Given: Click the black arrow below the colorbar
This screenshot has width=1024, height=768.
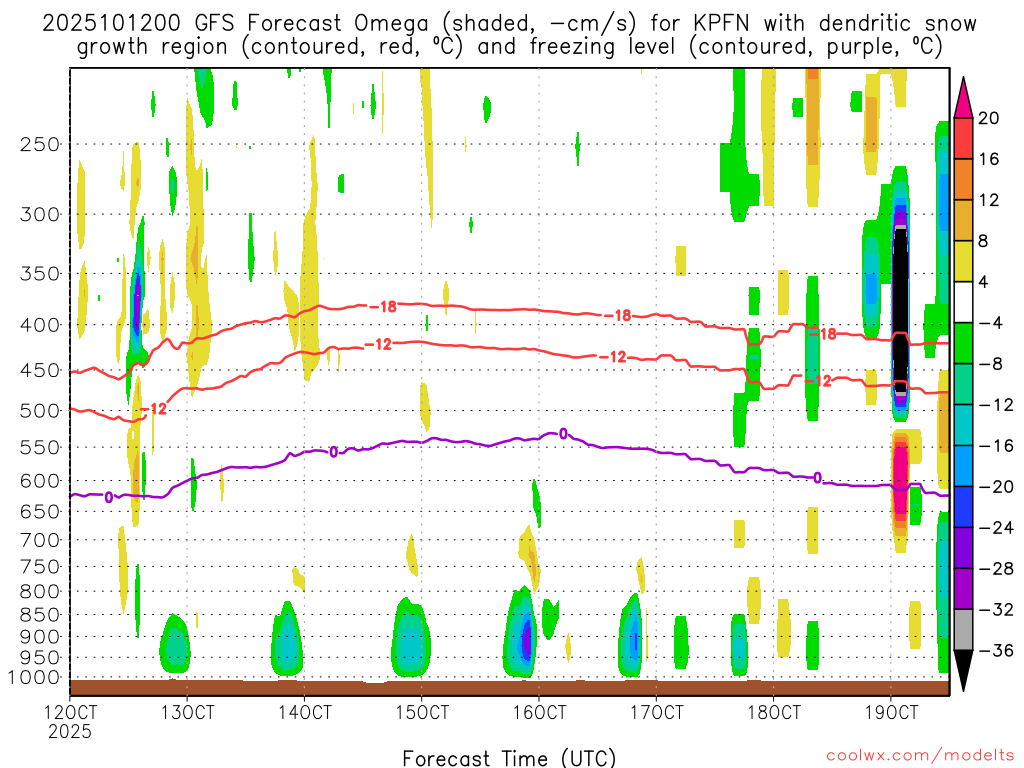Looking at the screenshot, I should [x=963, y=671].
